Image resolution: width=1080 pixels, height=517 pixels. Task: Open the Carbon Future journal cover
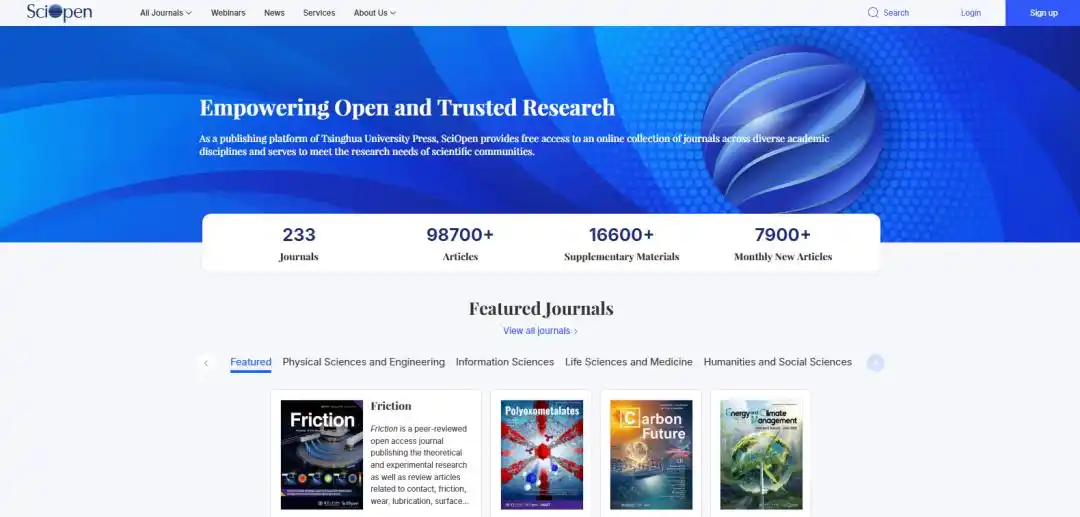[x=652, y=454]
